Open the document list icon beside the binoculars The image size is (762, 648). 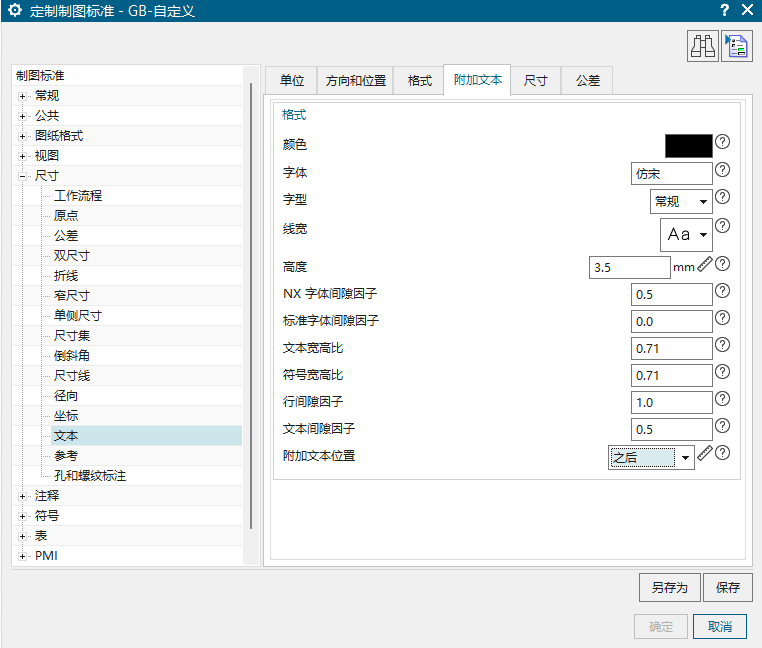click(x=737, y=46)
